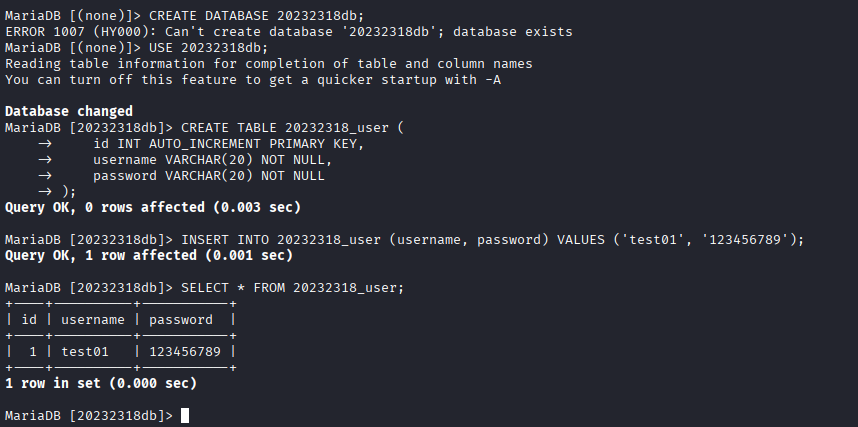
Task: Click the 'id INT AUTO_INCREMENT PRIMARY KEY' line
Action: [x=228, y=143]
